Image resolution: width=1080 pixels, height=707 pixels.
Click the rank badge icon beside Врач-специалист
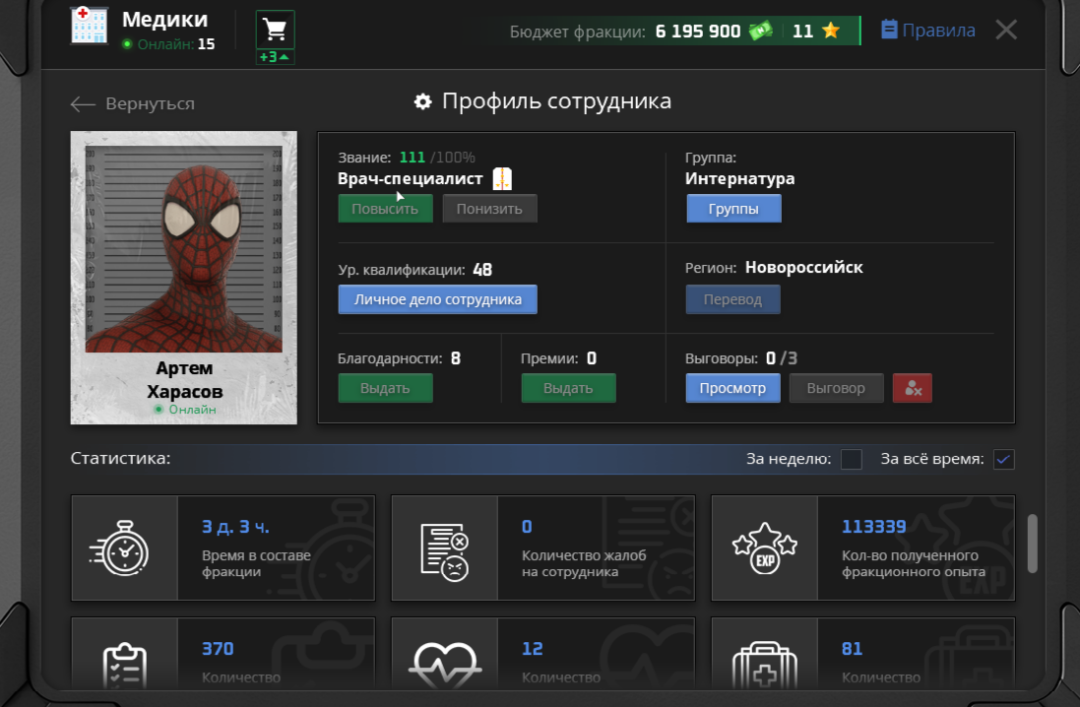point(502,178)
